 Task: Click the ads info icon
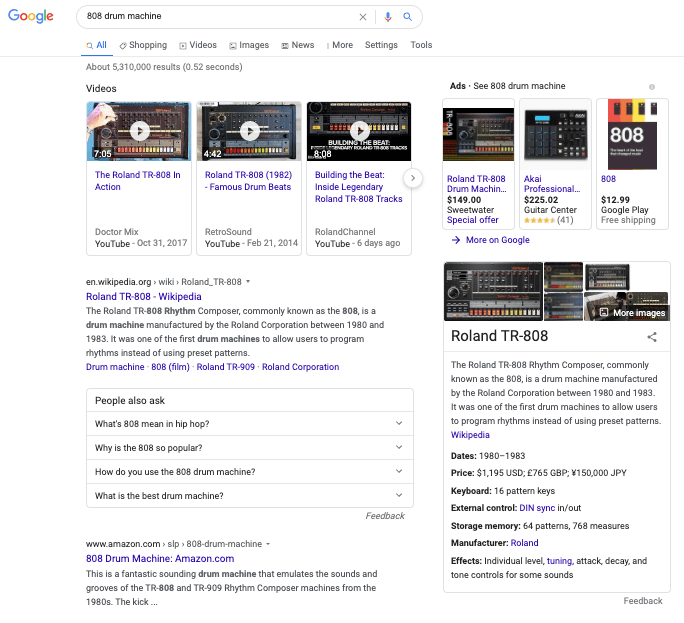click(x=652, y=87)
